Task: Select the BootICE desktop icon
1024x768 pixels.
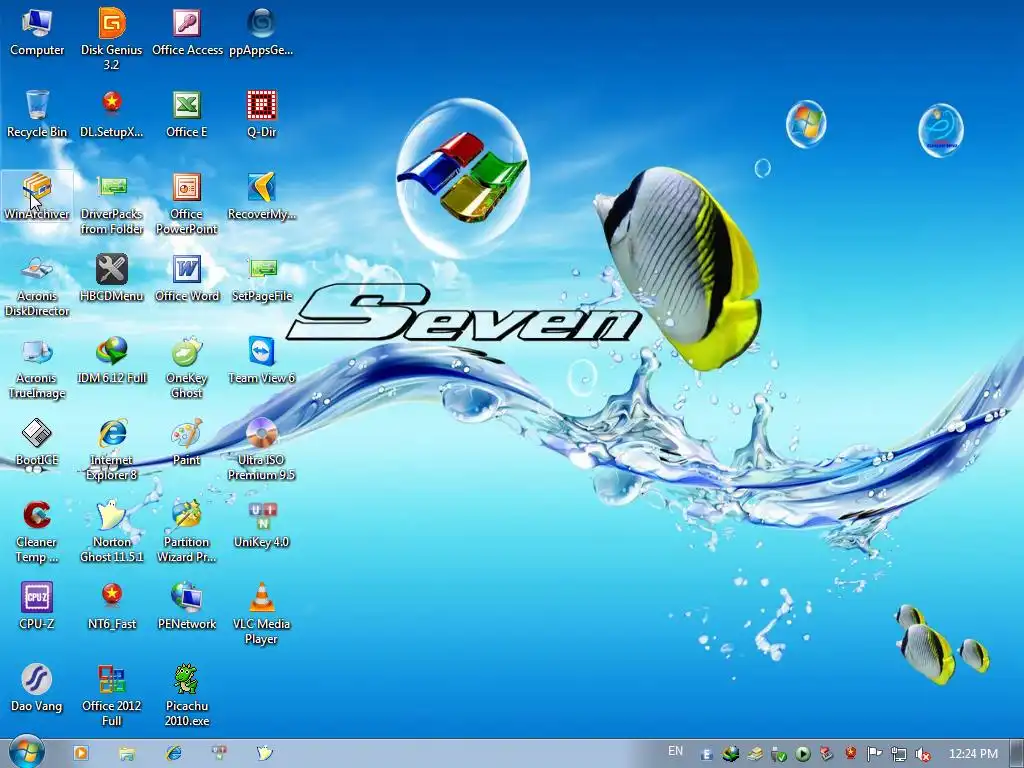Action: click(x=37, y=442)
